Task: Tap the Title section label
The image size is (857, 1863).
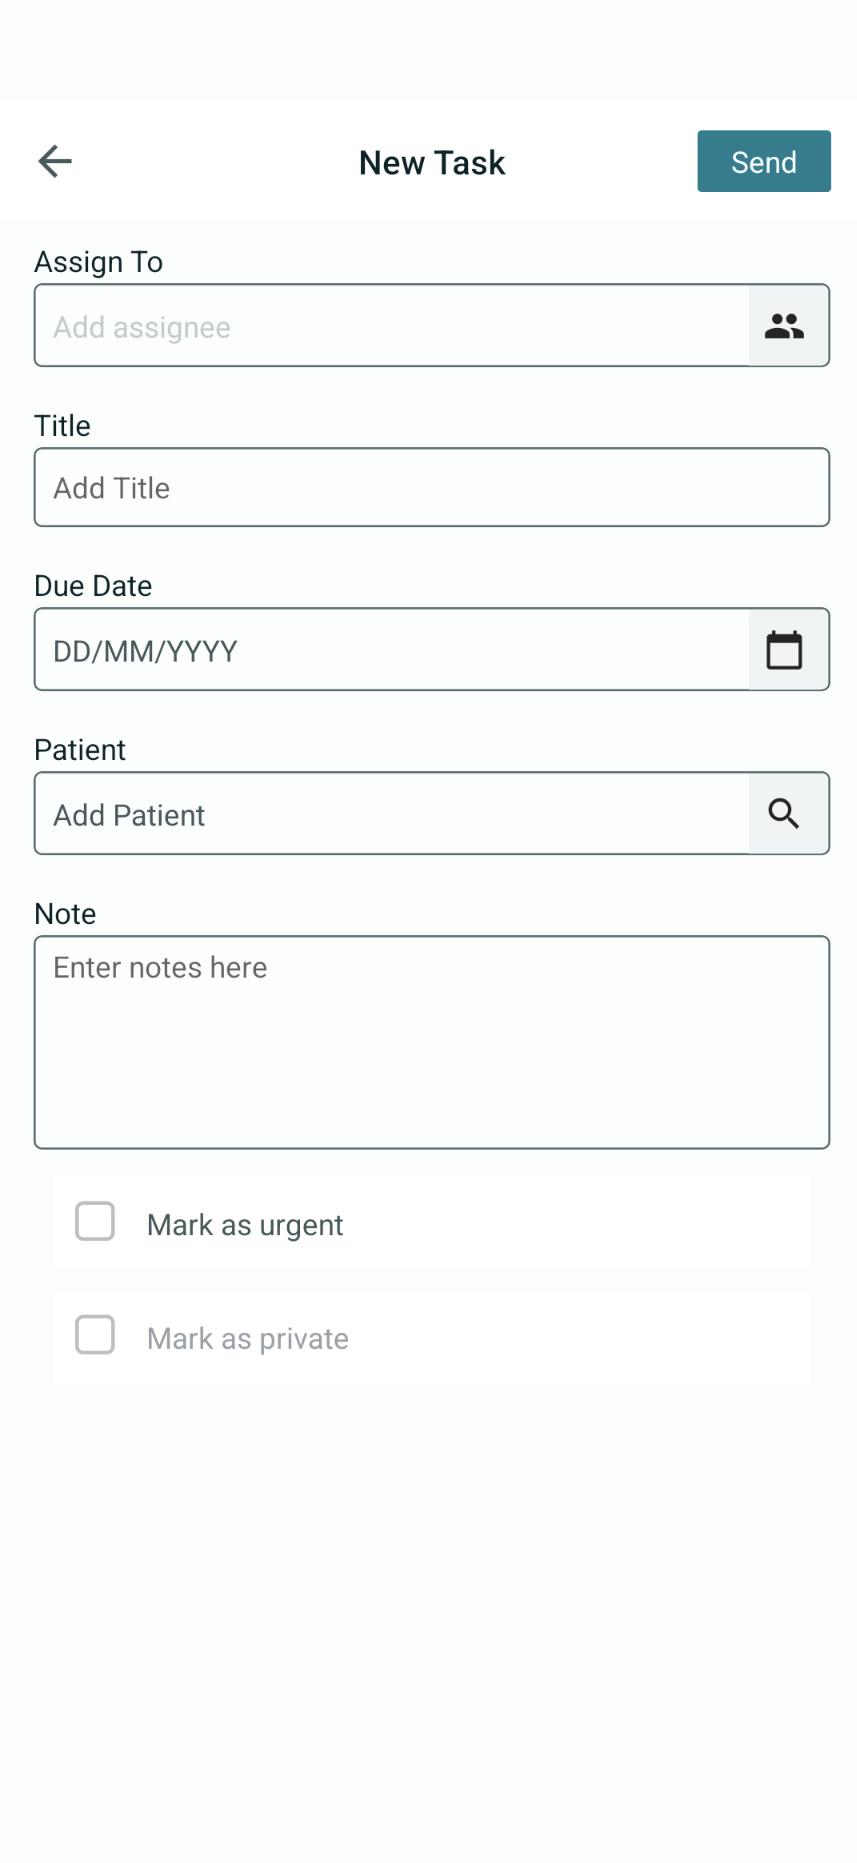Action: [x=62, y=425]
